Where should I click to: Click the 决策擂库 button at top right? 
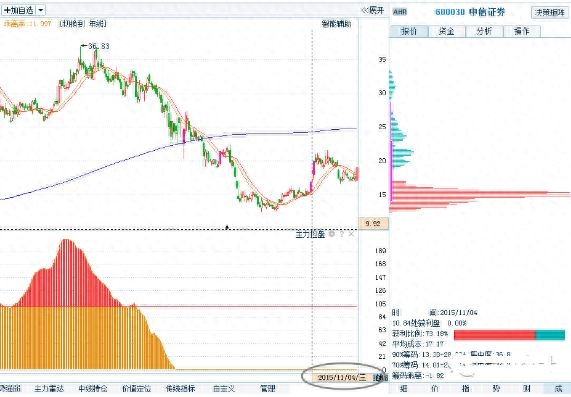[550, 12]
